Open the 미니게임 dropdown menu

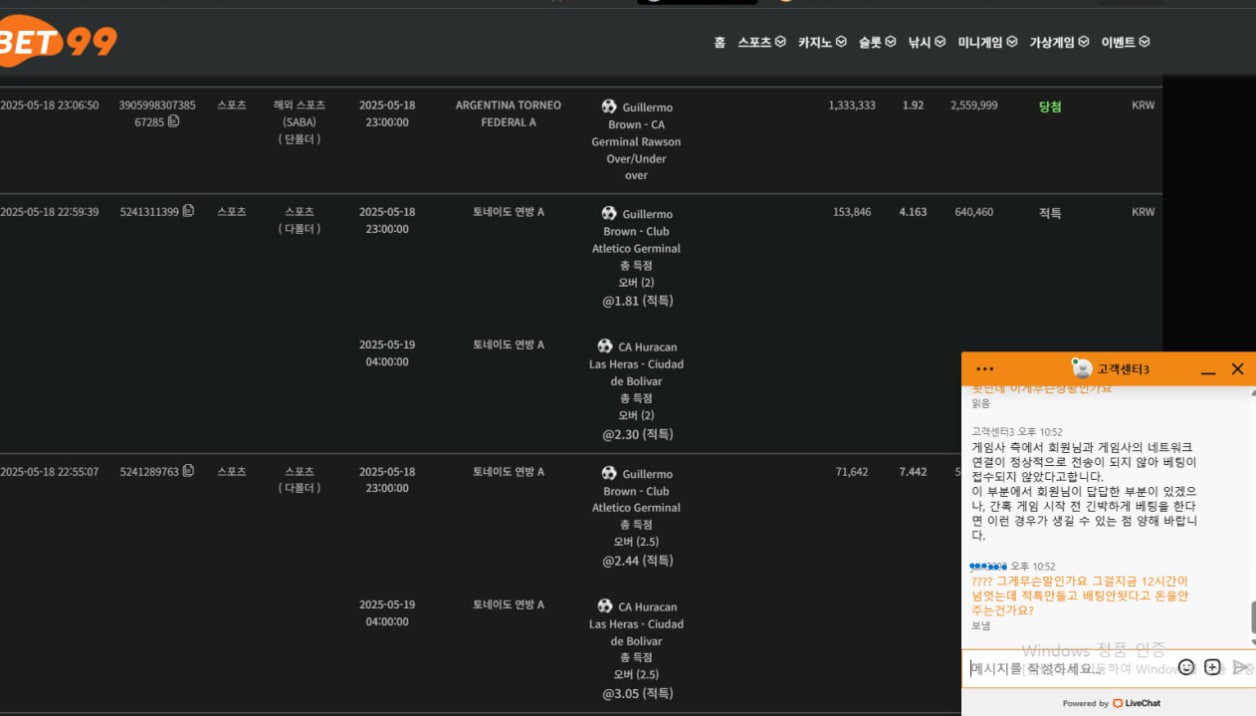point(987,42)
